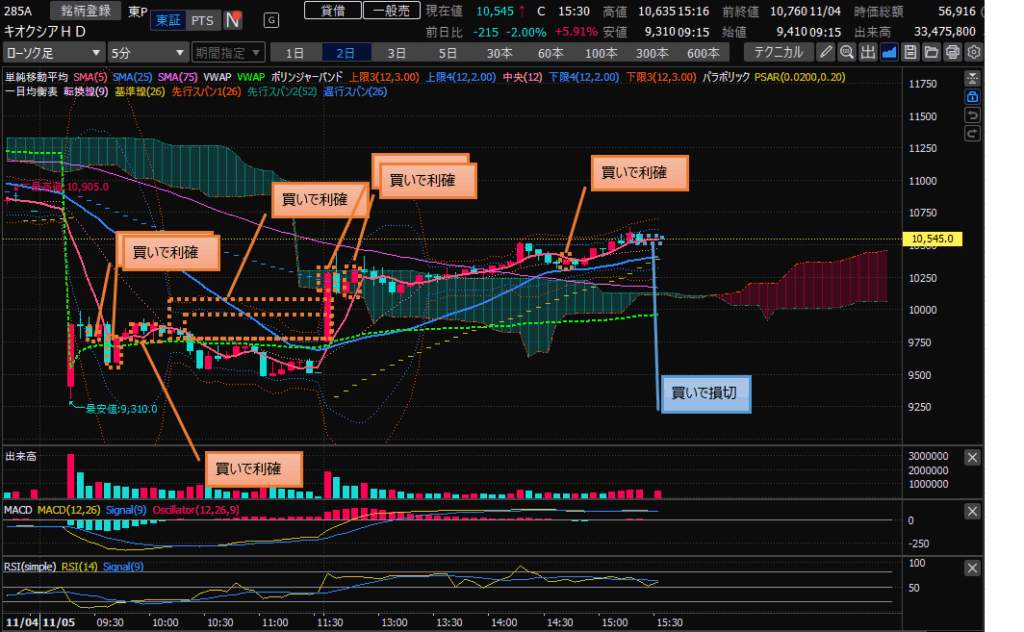Viewport: 1024px width, 632px height.
Task: Expand the 5分 interval dropdown
Action: 147,52
